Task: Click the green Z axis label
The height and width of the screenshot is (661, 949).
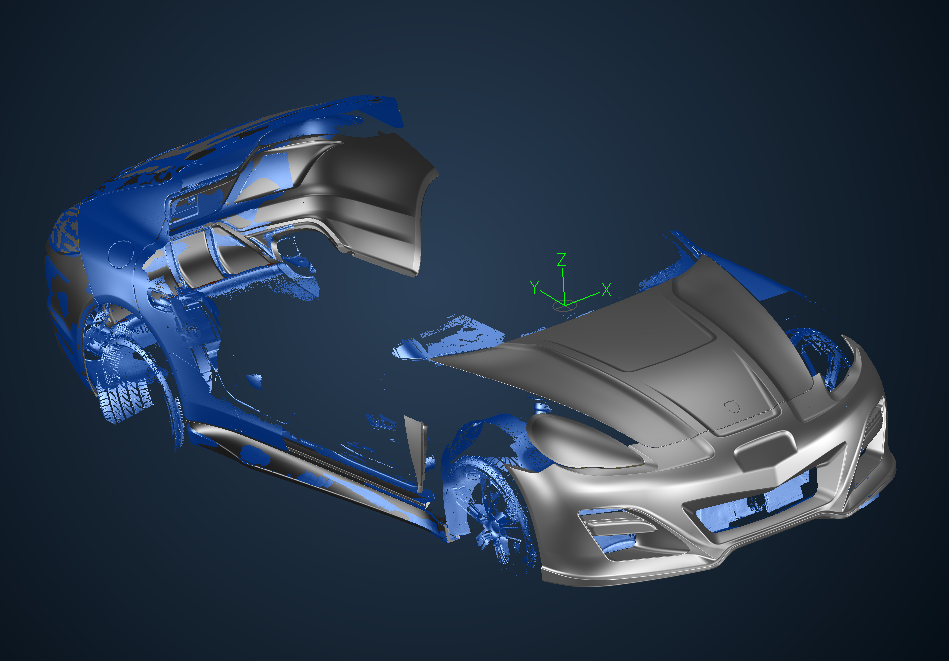Action: [562, 260]
